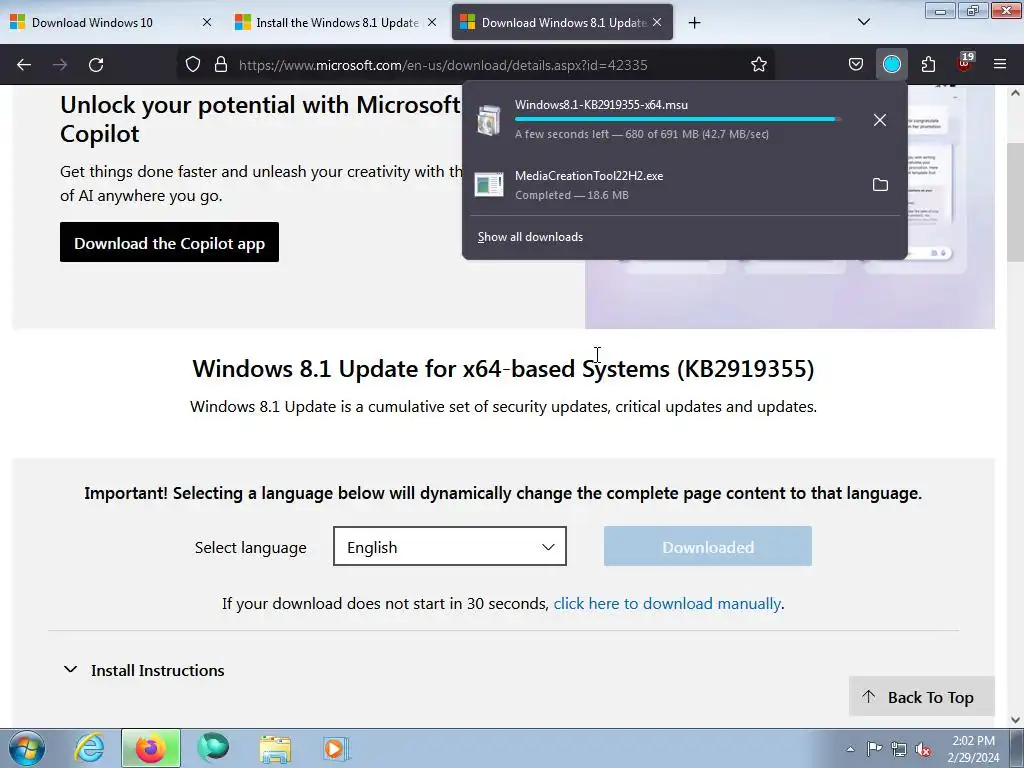Click the forward navigation arrow

point(60,65)
